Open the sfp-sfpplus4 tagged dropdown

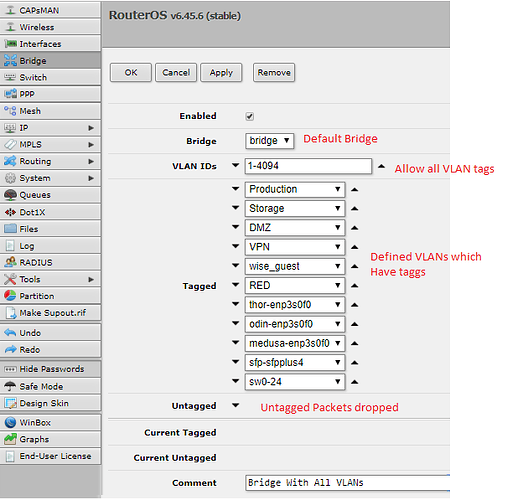(x=295, y=362)
